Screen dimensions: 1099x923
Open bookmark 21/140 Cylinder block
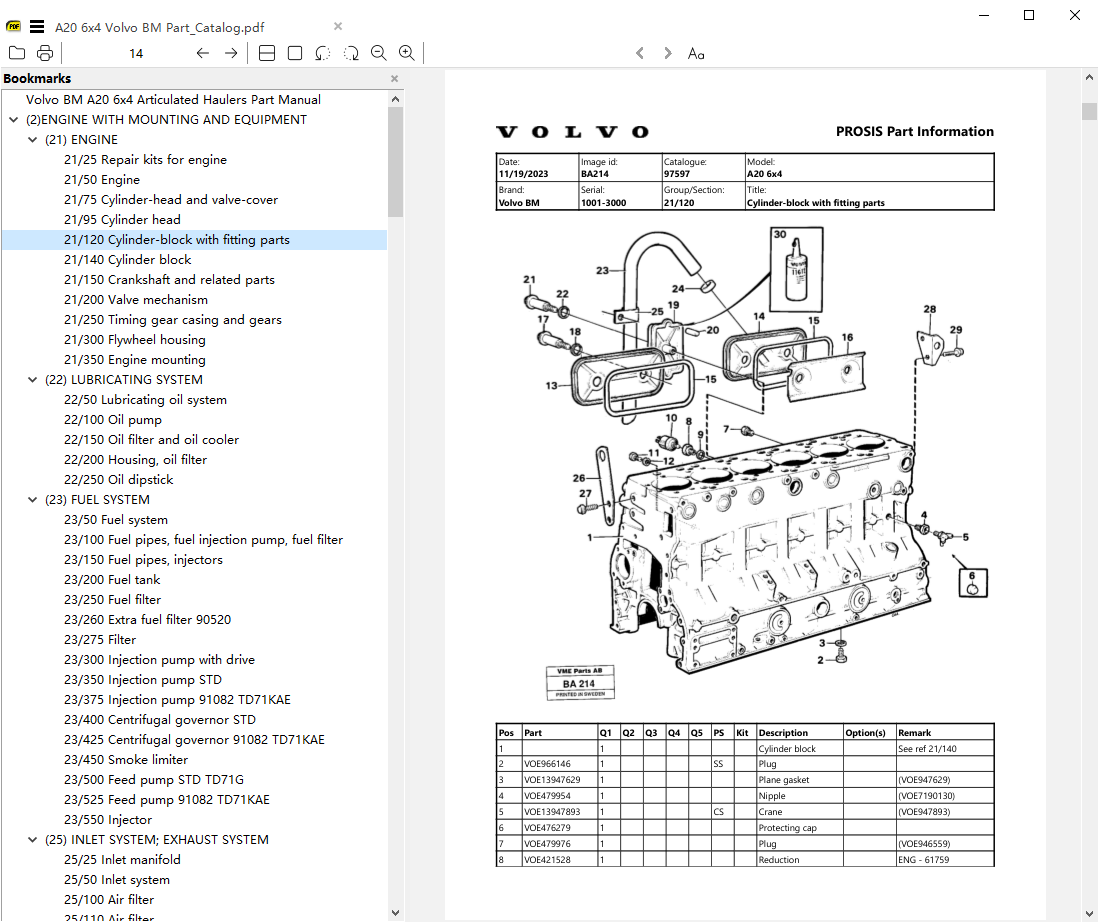click(128, 259)
